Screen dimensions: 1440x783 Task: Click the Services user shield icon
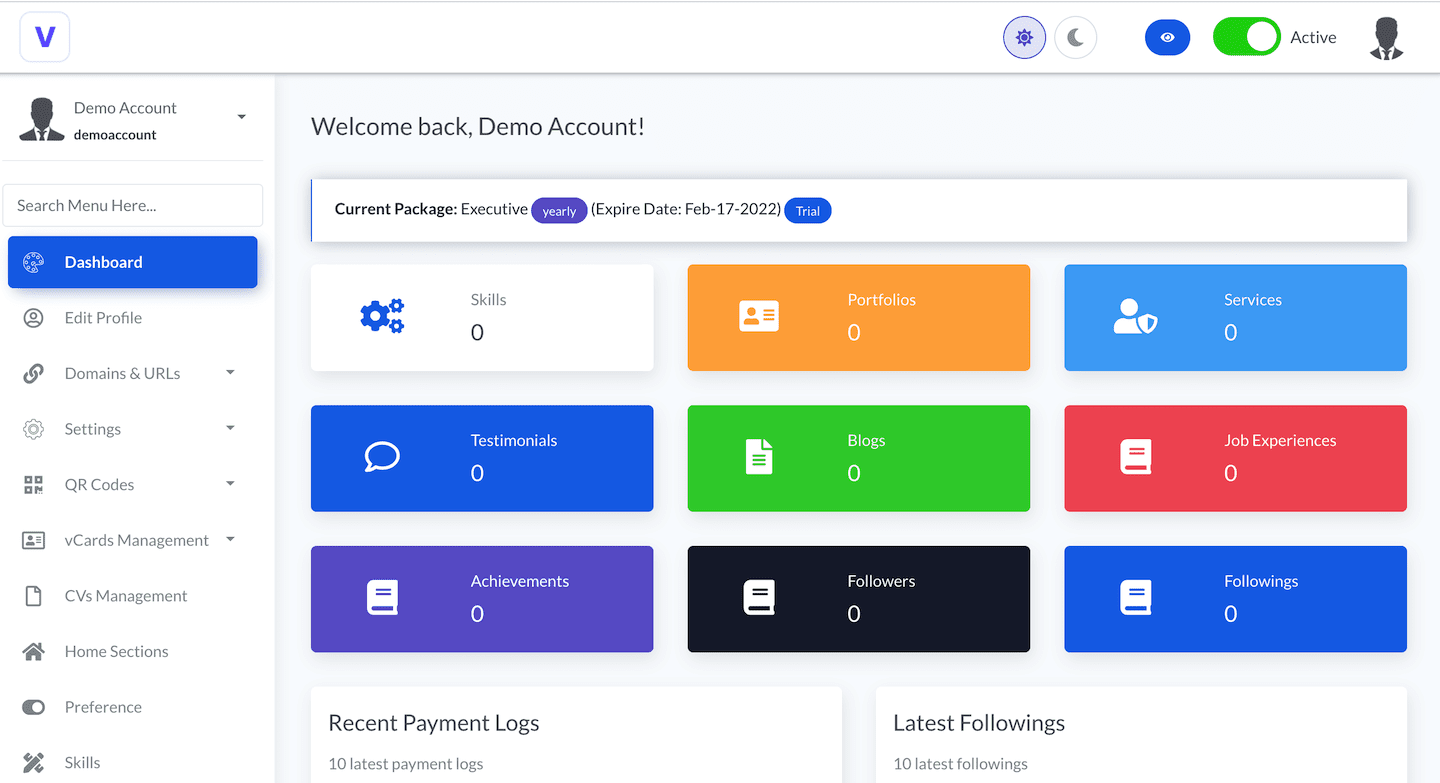coord(1135,317)
